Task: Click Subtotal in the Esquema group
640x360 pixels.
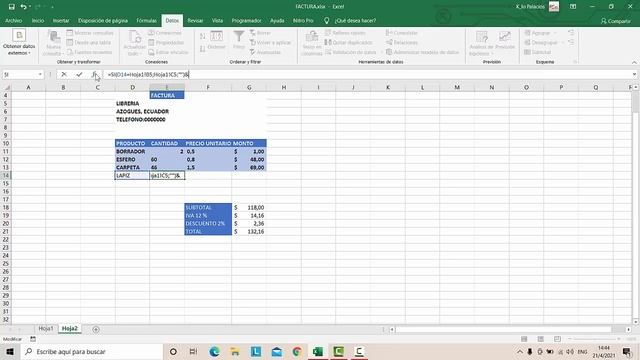Action: point(538,52)
